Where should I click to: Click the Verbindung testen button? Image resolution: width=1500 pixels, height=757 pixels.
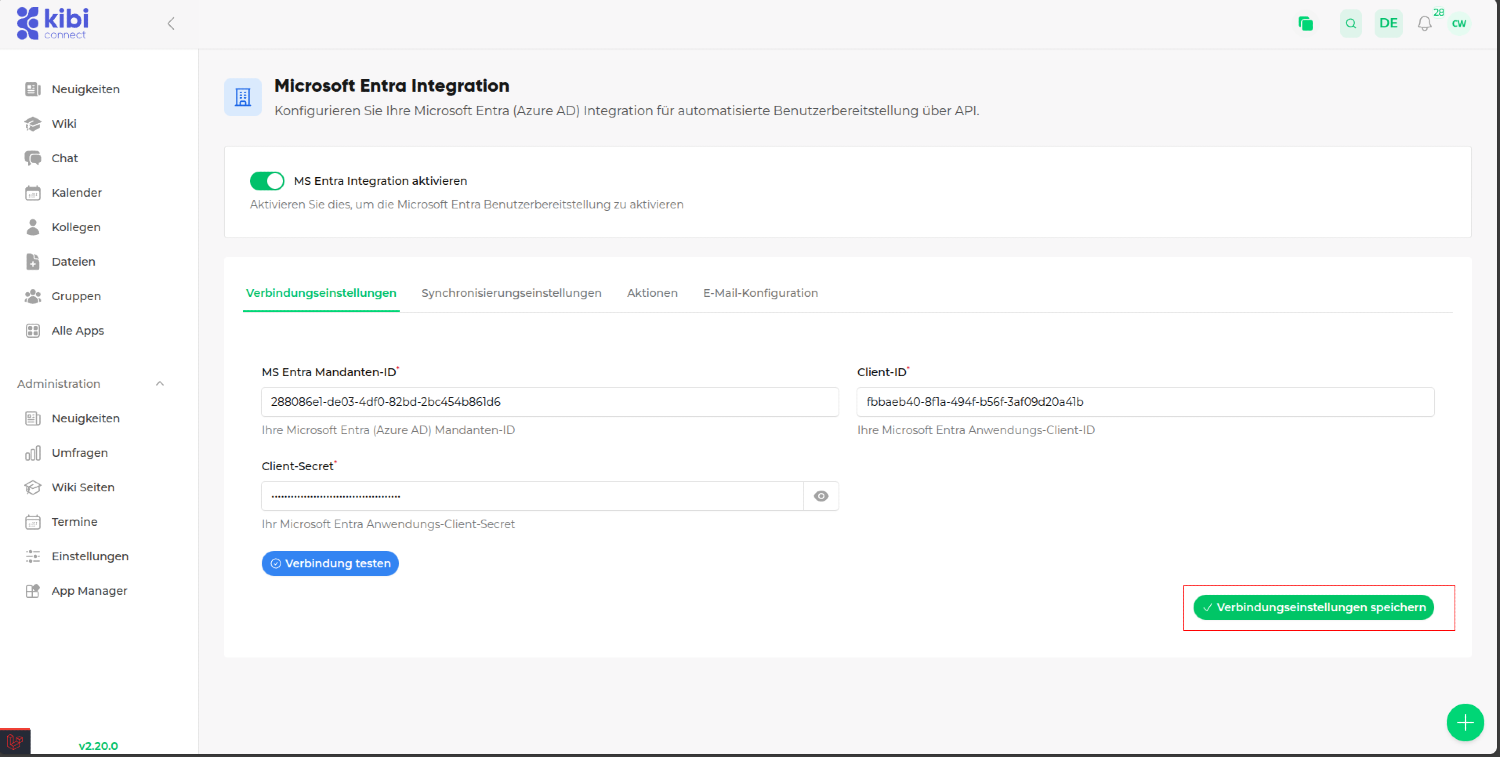click(330, 563)
